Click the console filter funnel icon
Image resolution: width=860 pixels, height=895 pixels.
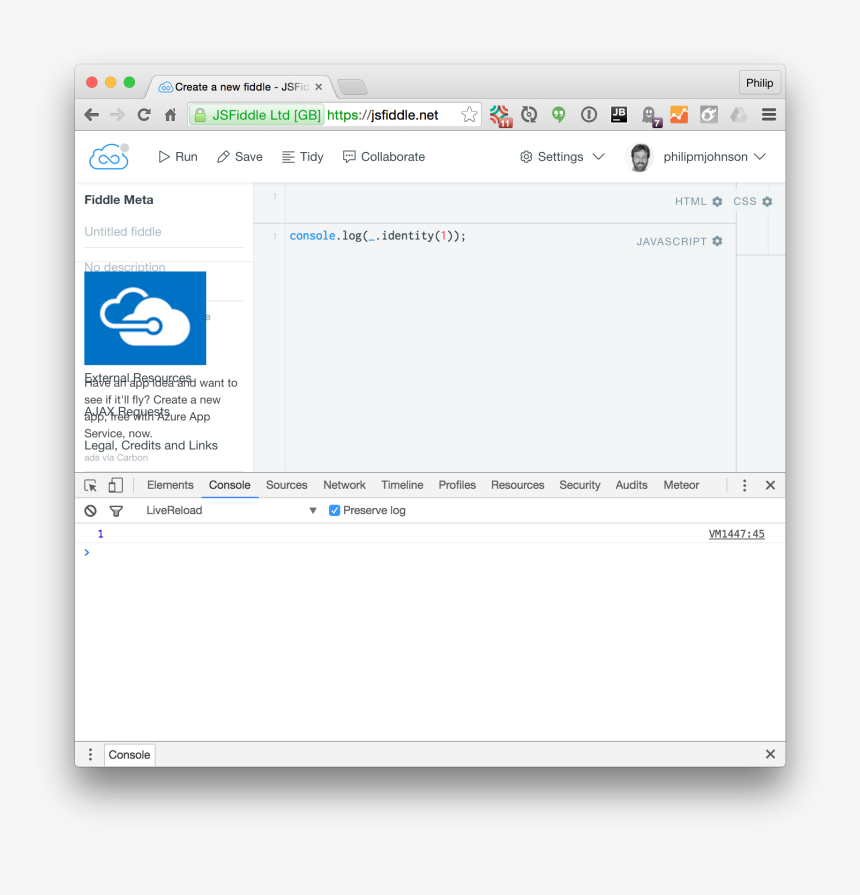coord(116,511)
